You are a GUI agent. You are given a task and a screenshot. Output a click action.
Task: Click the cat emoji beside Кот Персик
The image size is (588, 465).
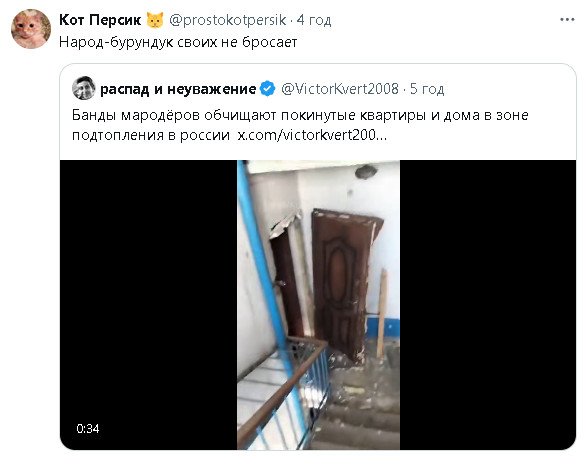(155, 20)
